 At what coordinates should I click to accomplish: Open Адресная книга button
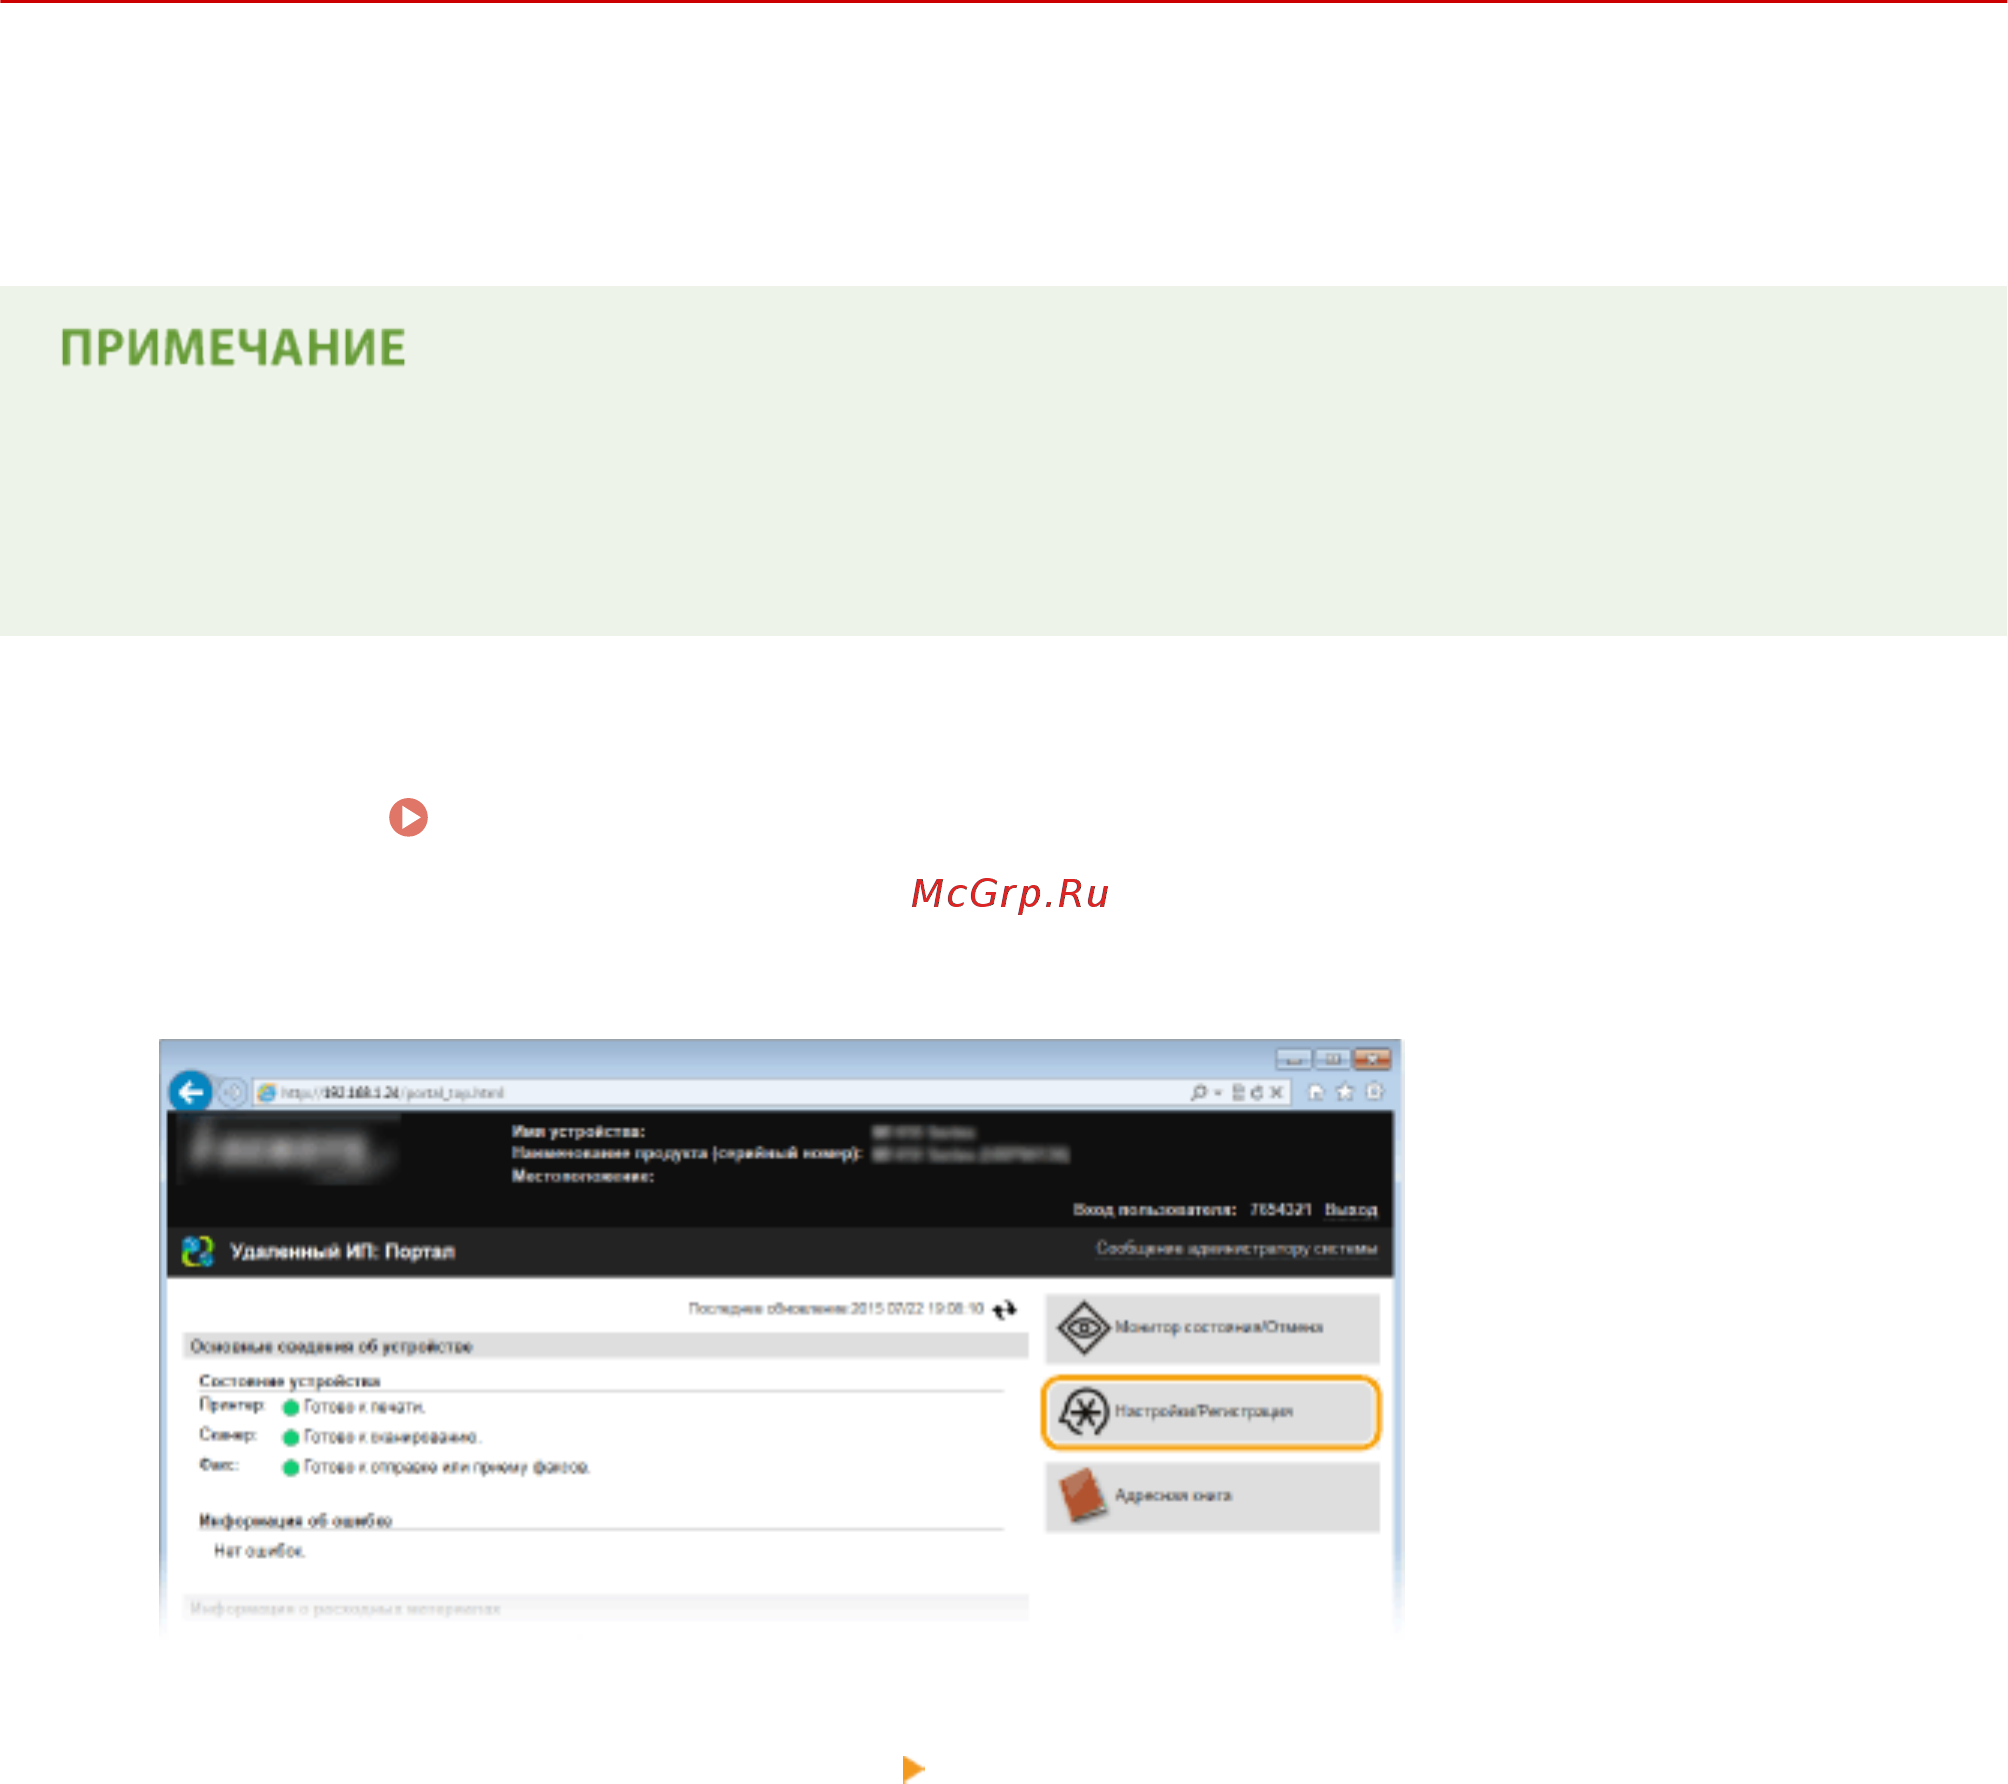(x=1212, y=1496)
